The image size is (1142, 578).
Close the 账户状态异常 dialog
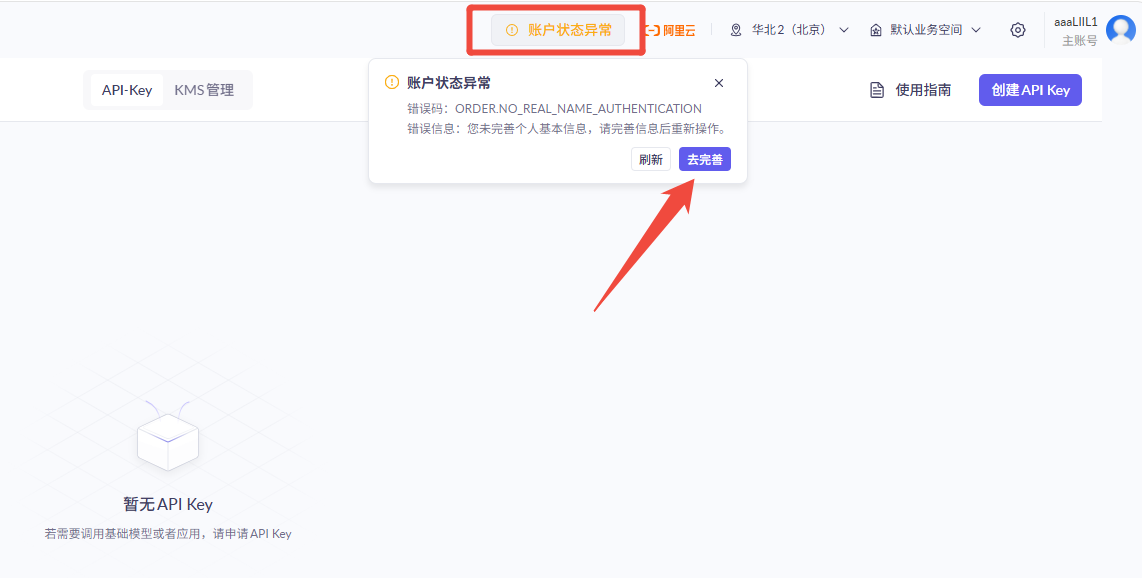[718, 83]
